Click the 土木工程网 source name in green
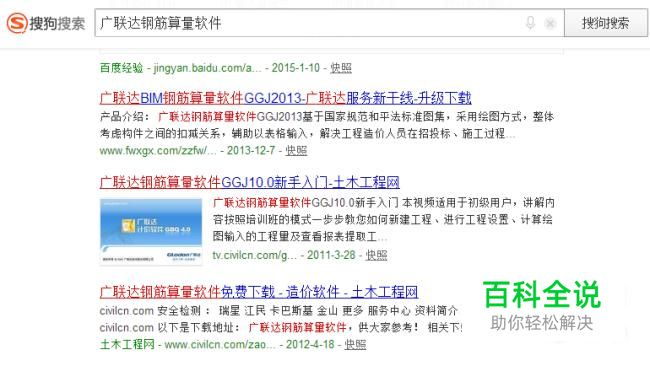The height and width of the screenshot is (366, 650). [127, 344]
